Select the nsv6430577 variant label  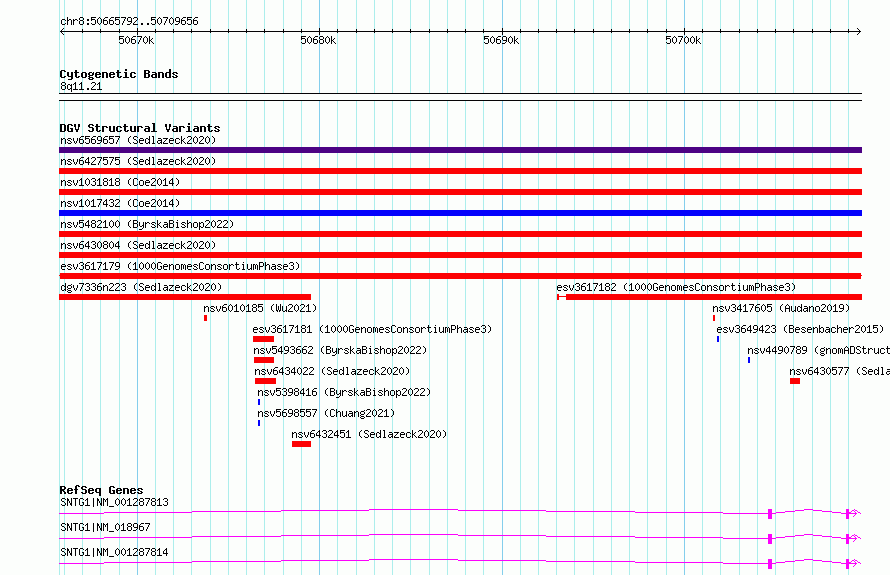pos(839,371)
